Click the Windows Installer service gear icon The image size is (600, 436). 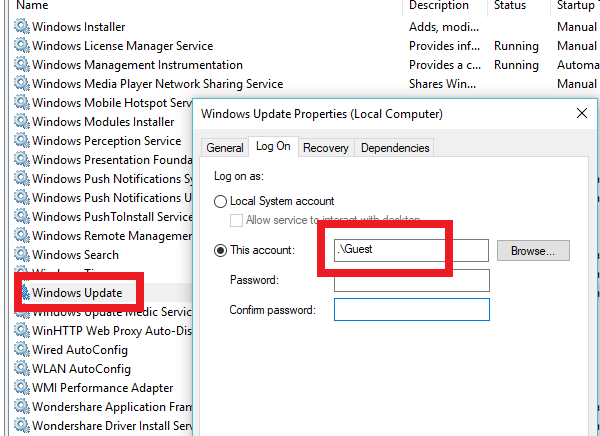21,26
